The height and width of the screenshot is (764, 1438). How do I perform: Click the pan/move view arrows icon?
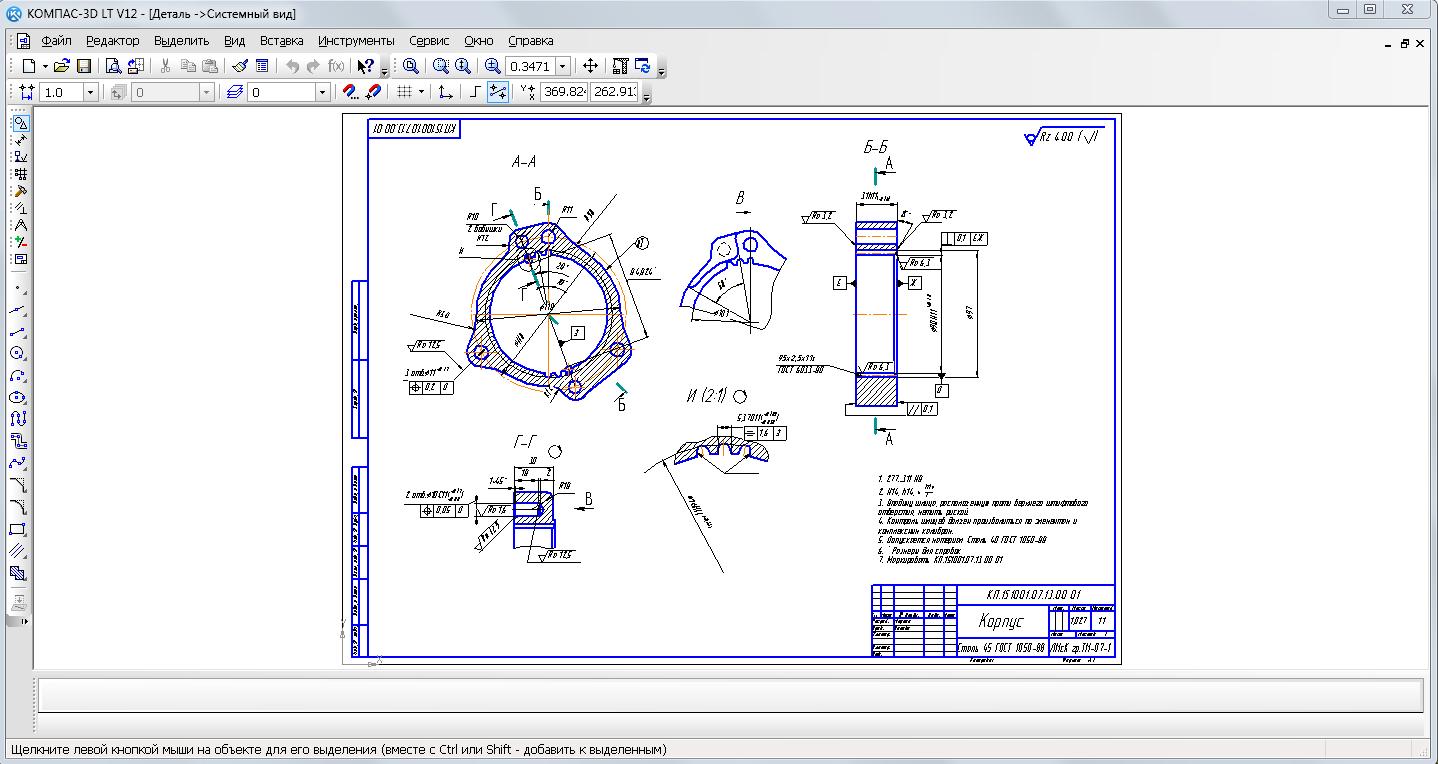point(590,66)
